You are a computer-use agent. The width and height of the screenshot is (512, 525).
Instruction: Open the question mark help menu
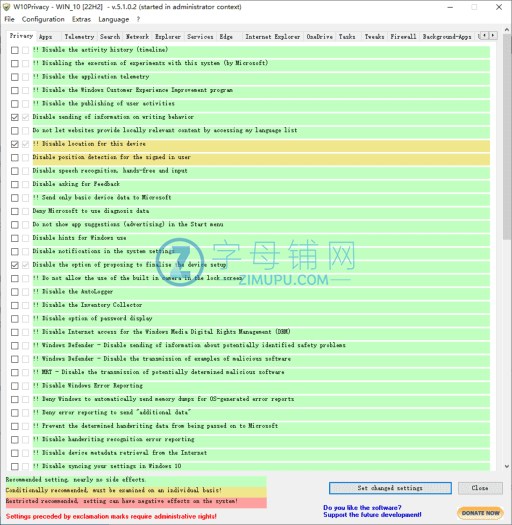coord(138,19)
